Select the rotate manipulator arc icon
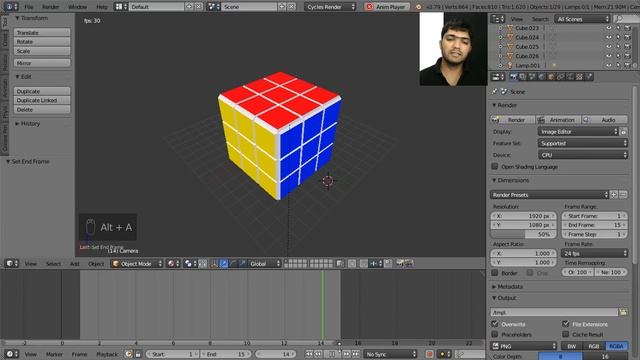The width and height of the screenshot is (640, 360). (x=233, y=264)
